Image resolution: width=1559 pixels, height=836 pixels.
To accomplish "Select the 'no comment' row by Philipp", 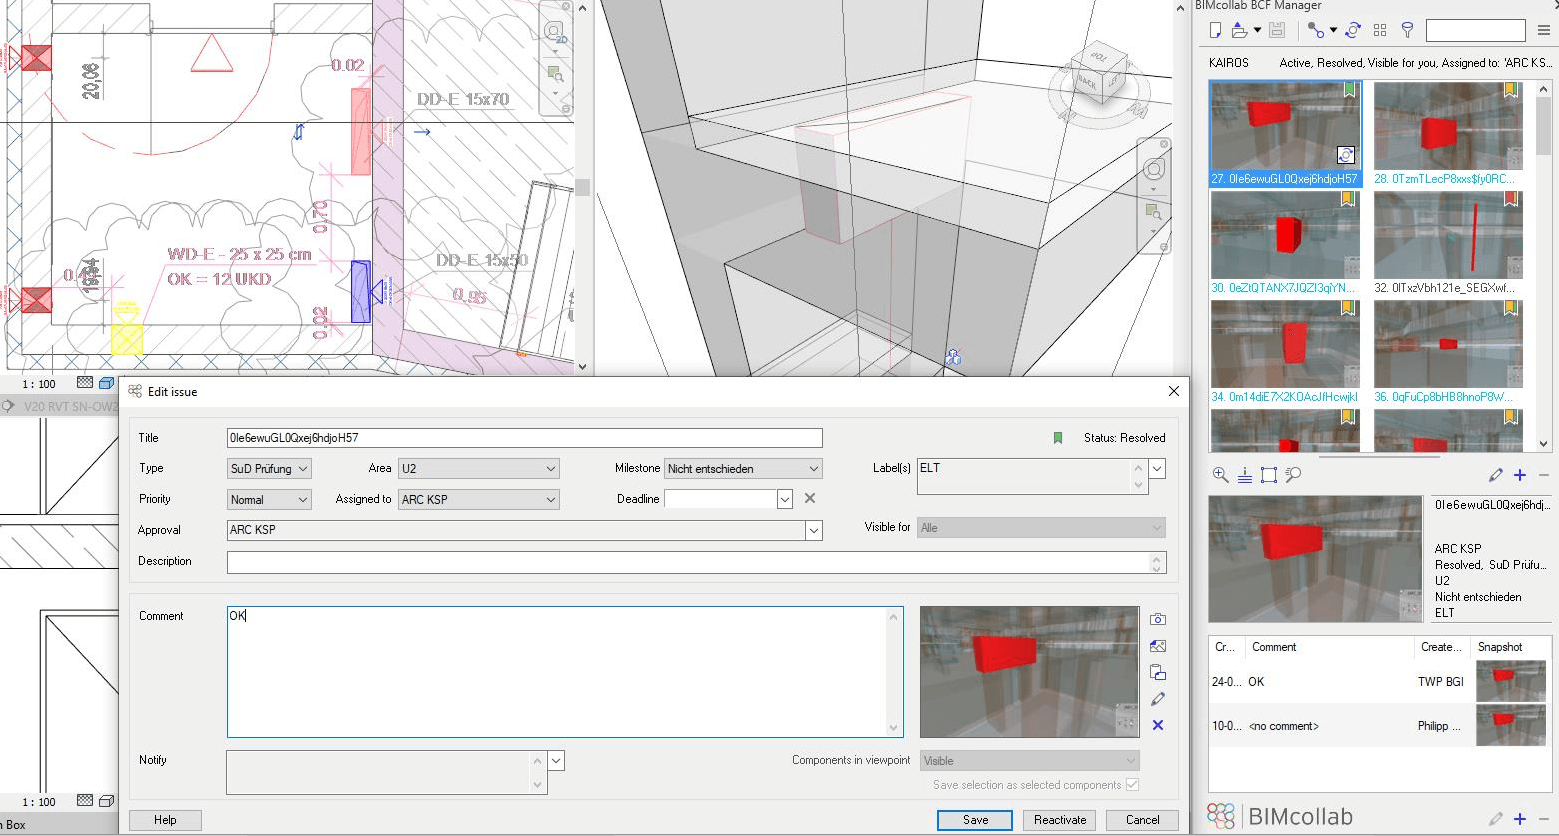I will pyautogui.click(x=1330, y=726).
